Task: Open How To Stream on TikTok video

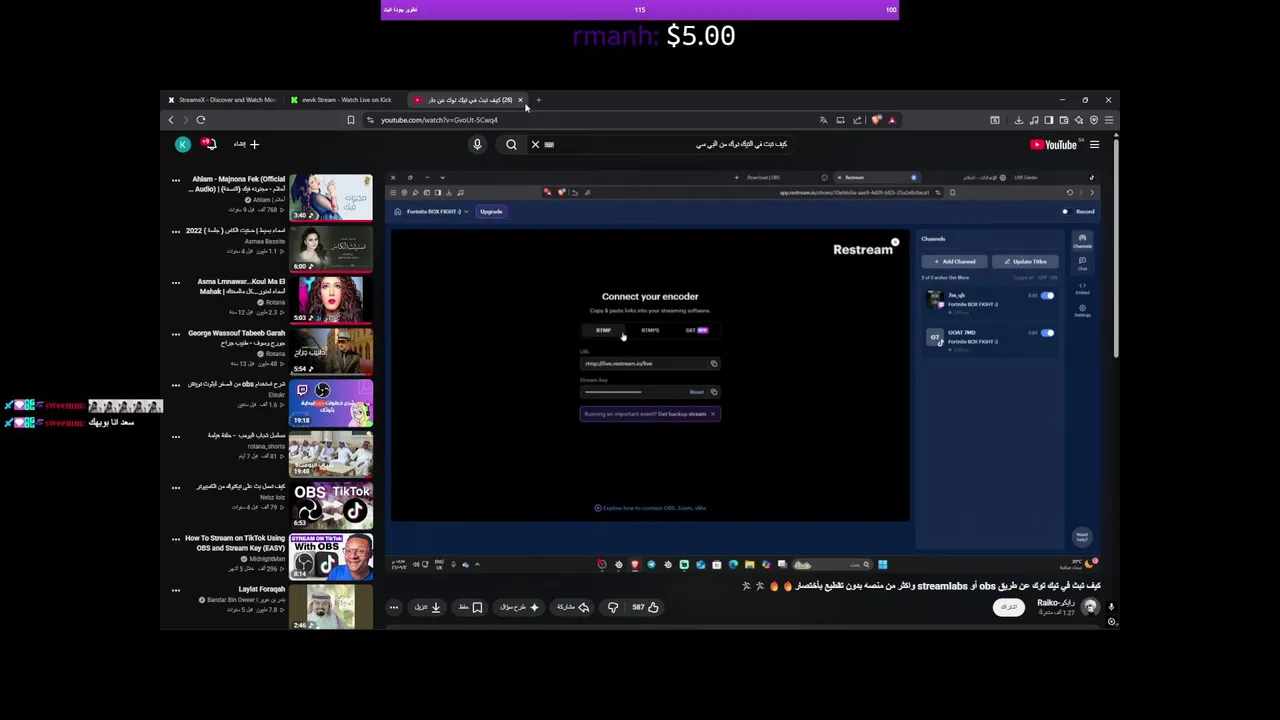Action: 331,557
